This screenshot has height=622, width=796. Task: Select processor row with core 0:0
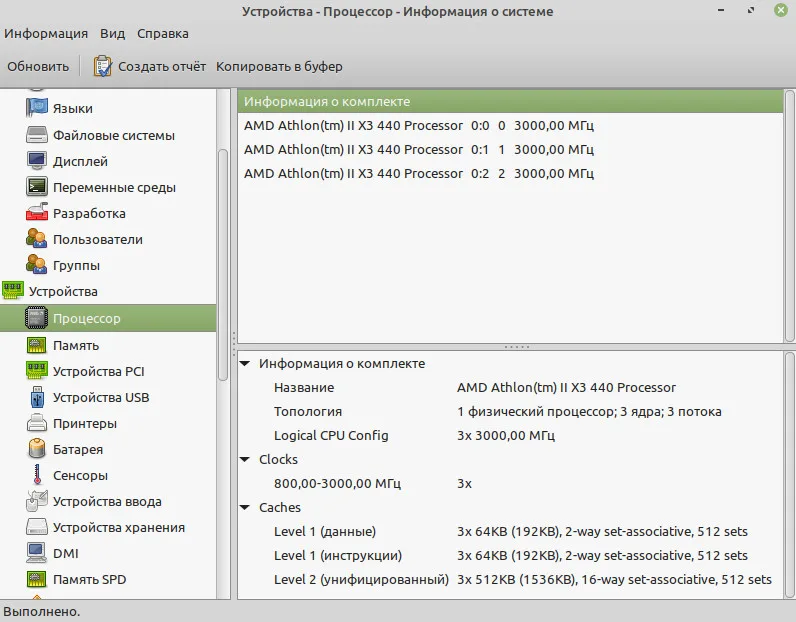(510, 125)
